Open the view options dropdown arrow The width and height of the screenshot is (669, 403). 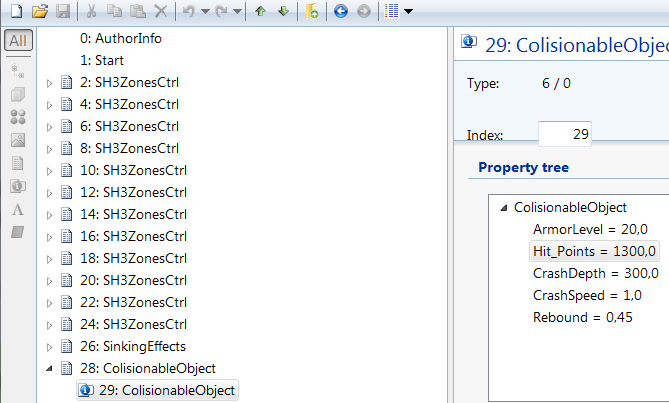pyautogui.click(x=408, y=12)
